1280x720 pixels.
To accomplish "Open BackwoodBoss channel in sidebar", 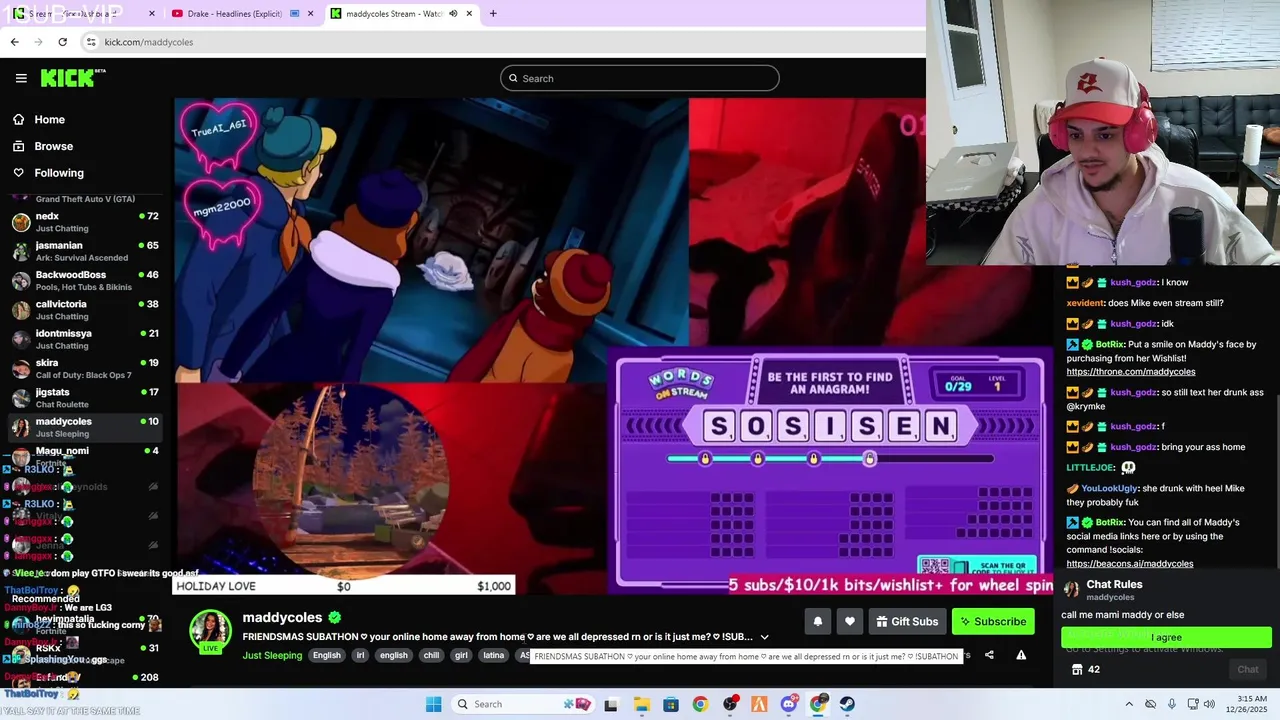I will pos(85,280).
